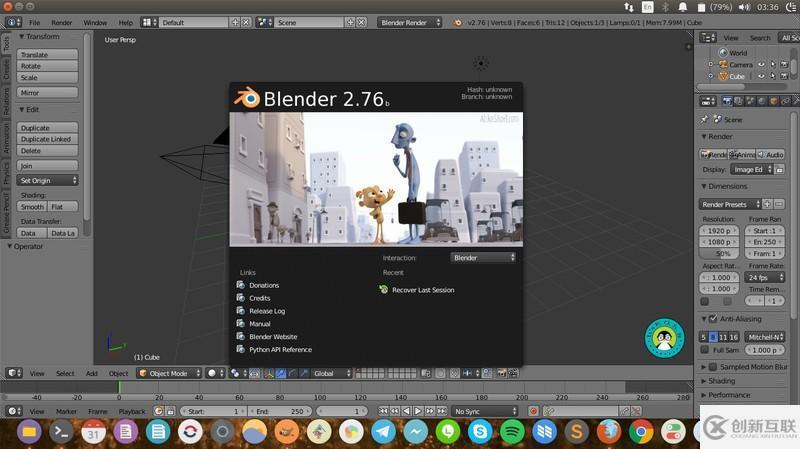This screenshot has width=800, height=449.
Task: Switch to the Physics tab in tool shelf
Action: (5, 175)
